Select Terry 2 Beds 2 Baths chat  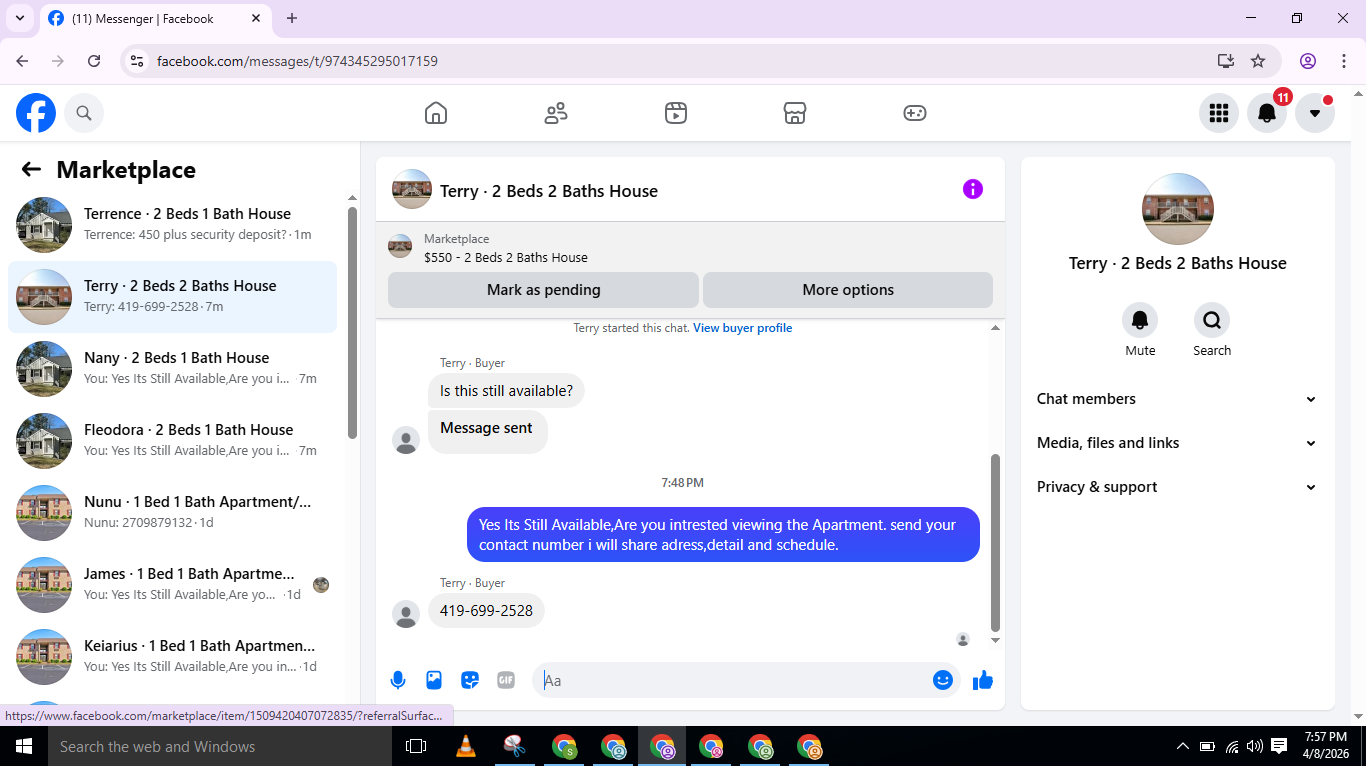pyautogui.click(x=172, y=296)
